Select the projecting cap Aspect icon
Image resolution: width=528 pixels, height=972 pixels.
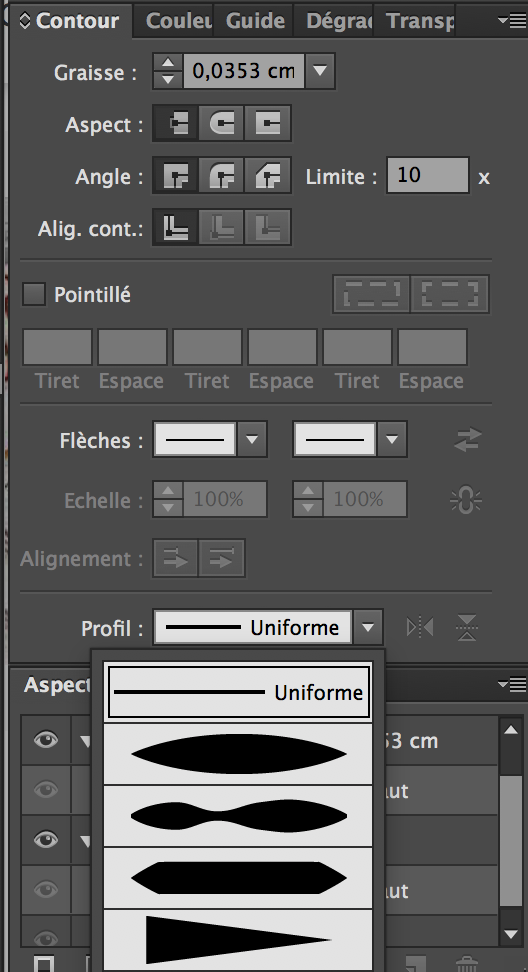pos(267,123)
